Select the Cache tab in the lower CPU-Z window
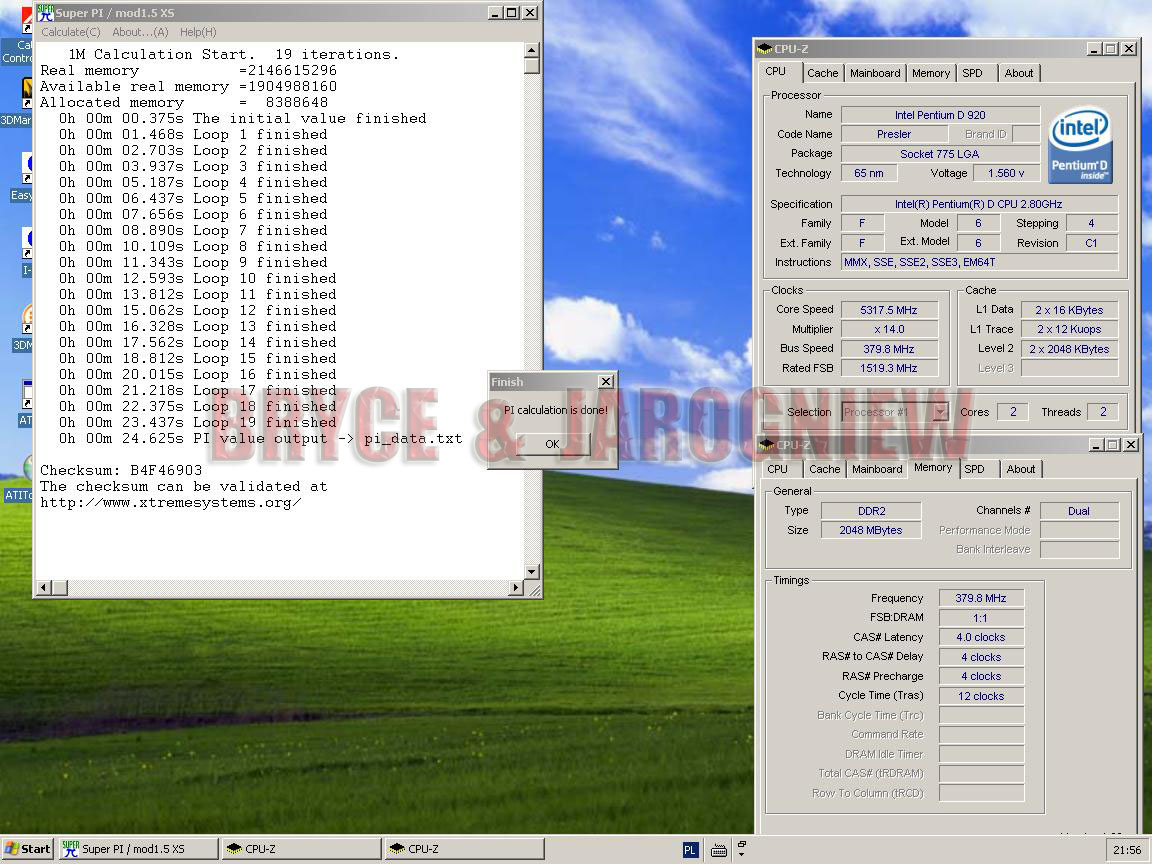Viewport: 1152px width, 864px height. coord(824,469)
